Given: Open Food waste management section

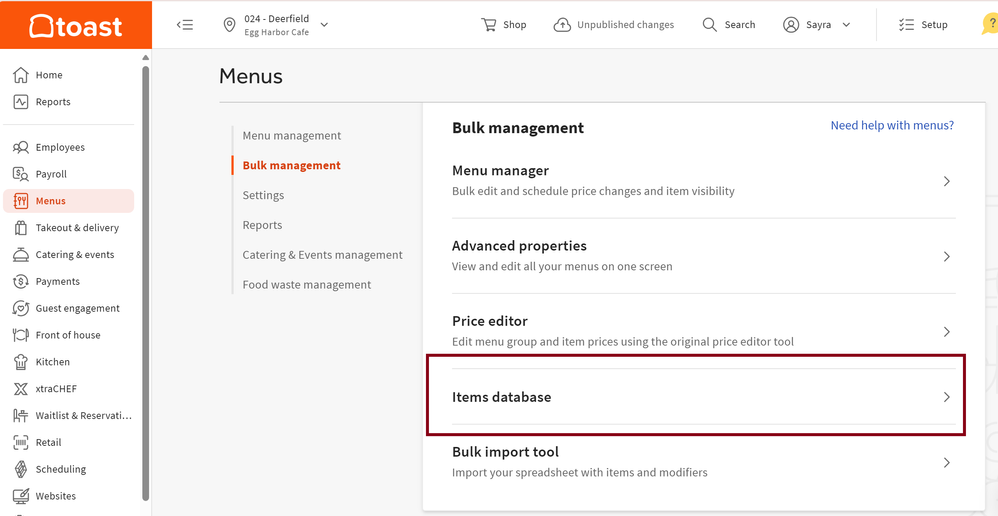Looking at the screenshot, I should click(307, 285).
